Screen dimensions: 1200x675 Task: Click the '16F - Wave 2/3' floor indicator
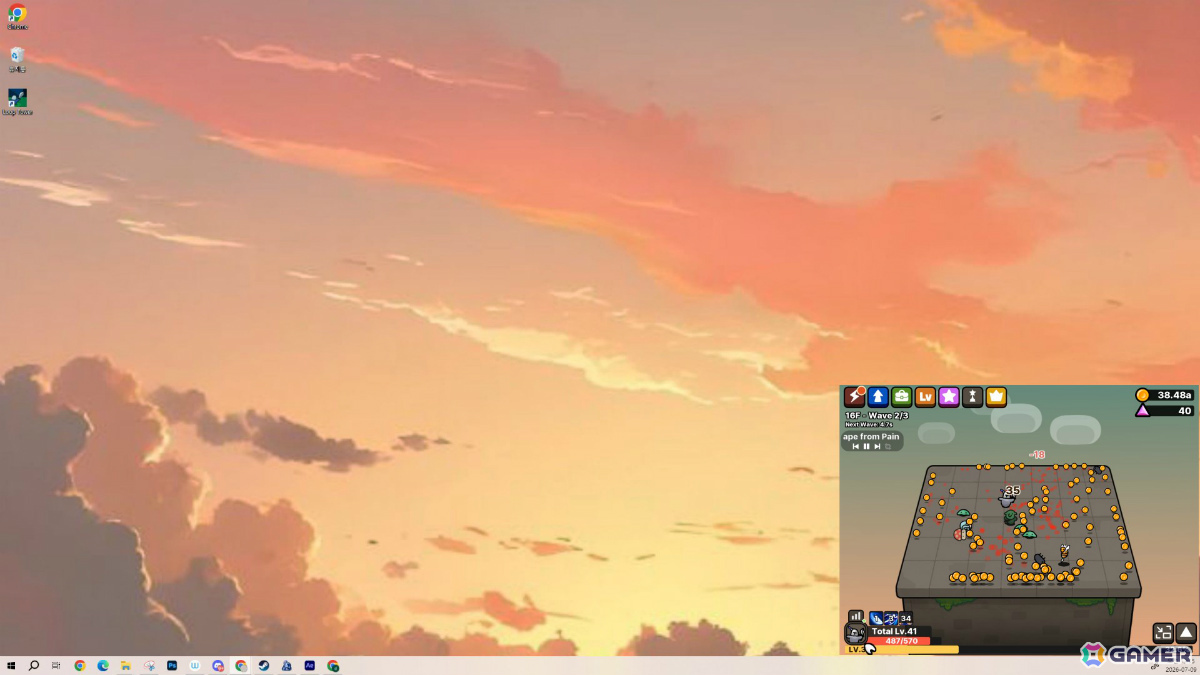pos(877,415)
